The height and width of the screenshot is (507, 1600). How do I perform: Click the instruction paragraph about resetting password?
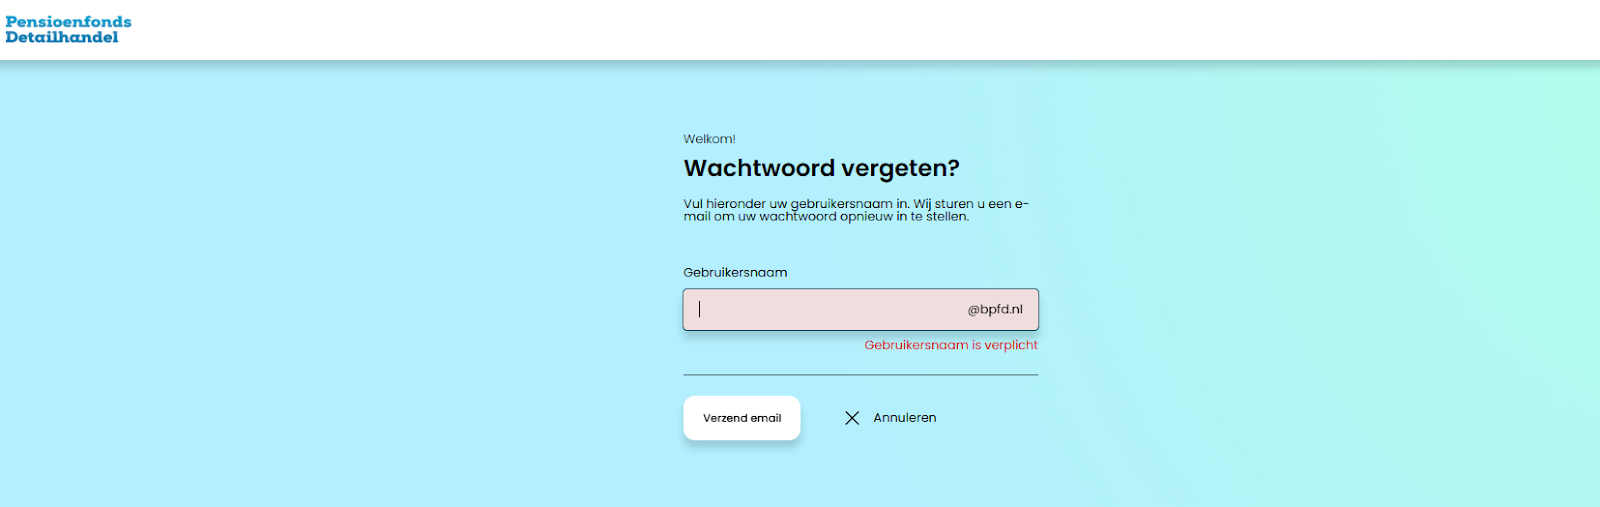click(855, 210)
